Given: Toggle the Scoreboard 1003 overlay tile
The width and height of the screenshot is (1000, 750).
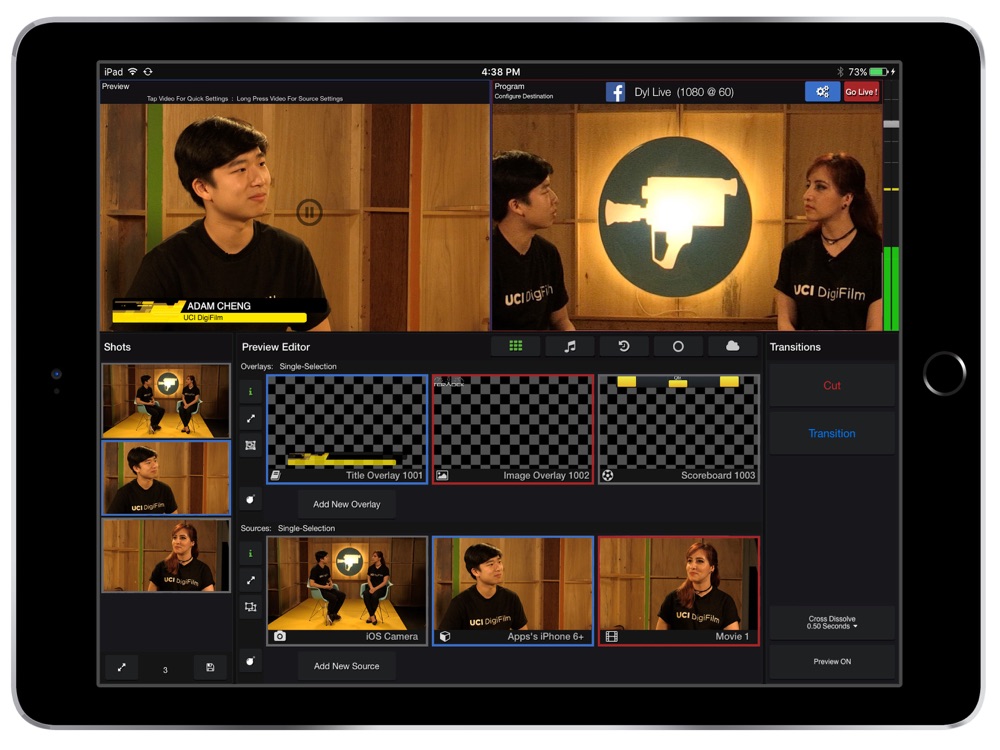Looking at the screenshot, I should point(679,429).
